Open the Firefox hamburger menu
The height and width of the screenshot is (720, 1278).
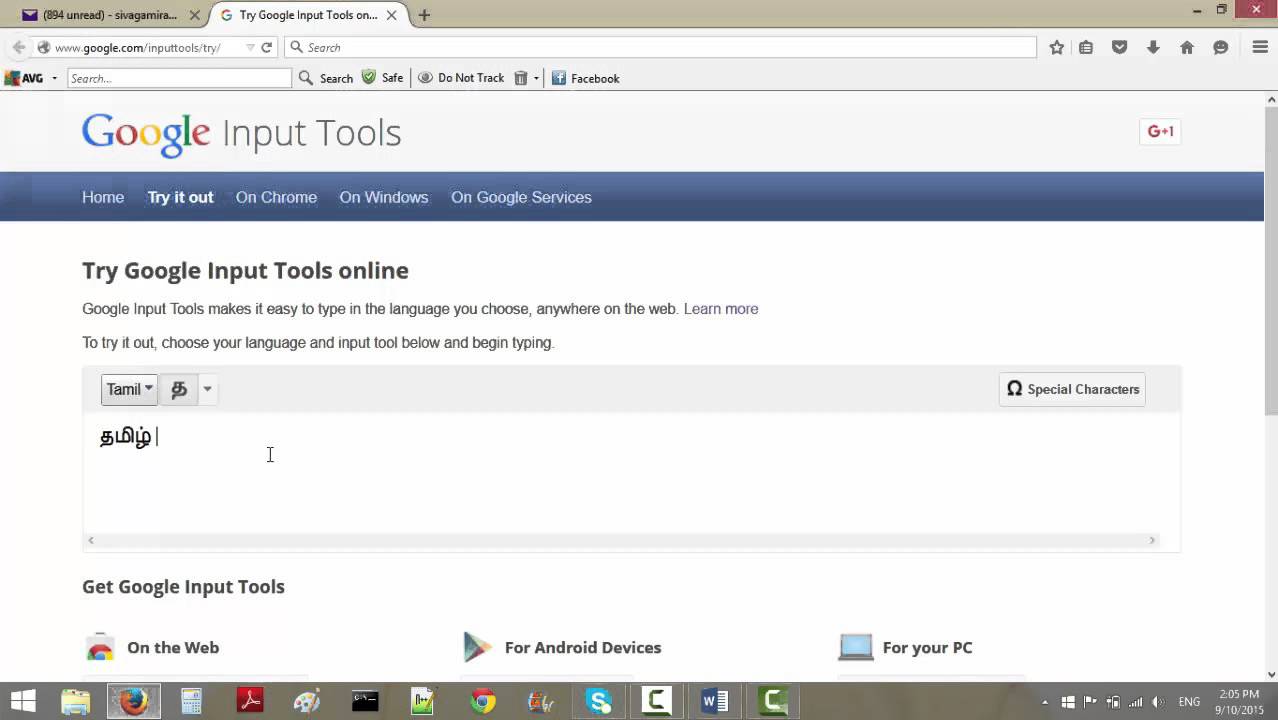1260,47
